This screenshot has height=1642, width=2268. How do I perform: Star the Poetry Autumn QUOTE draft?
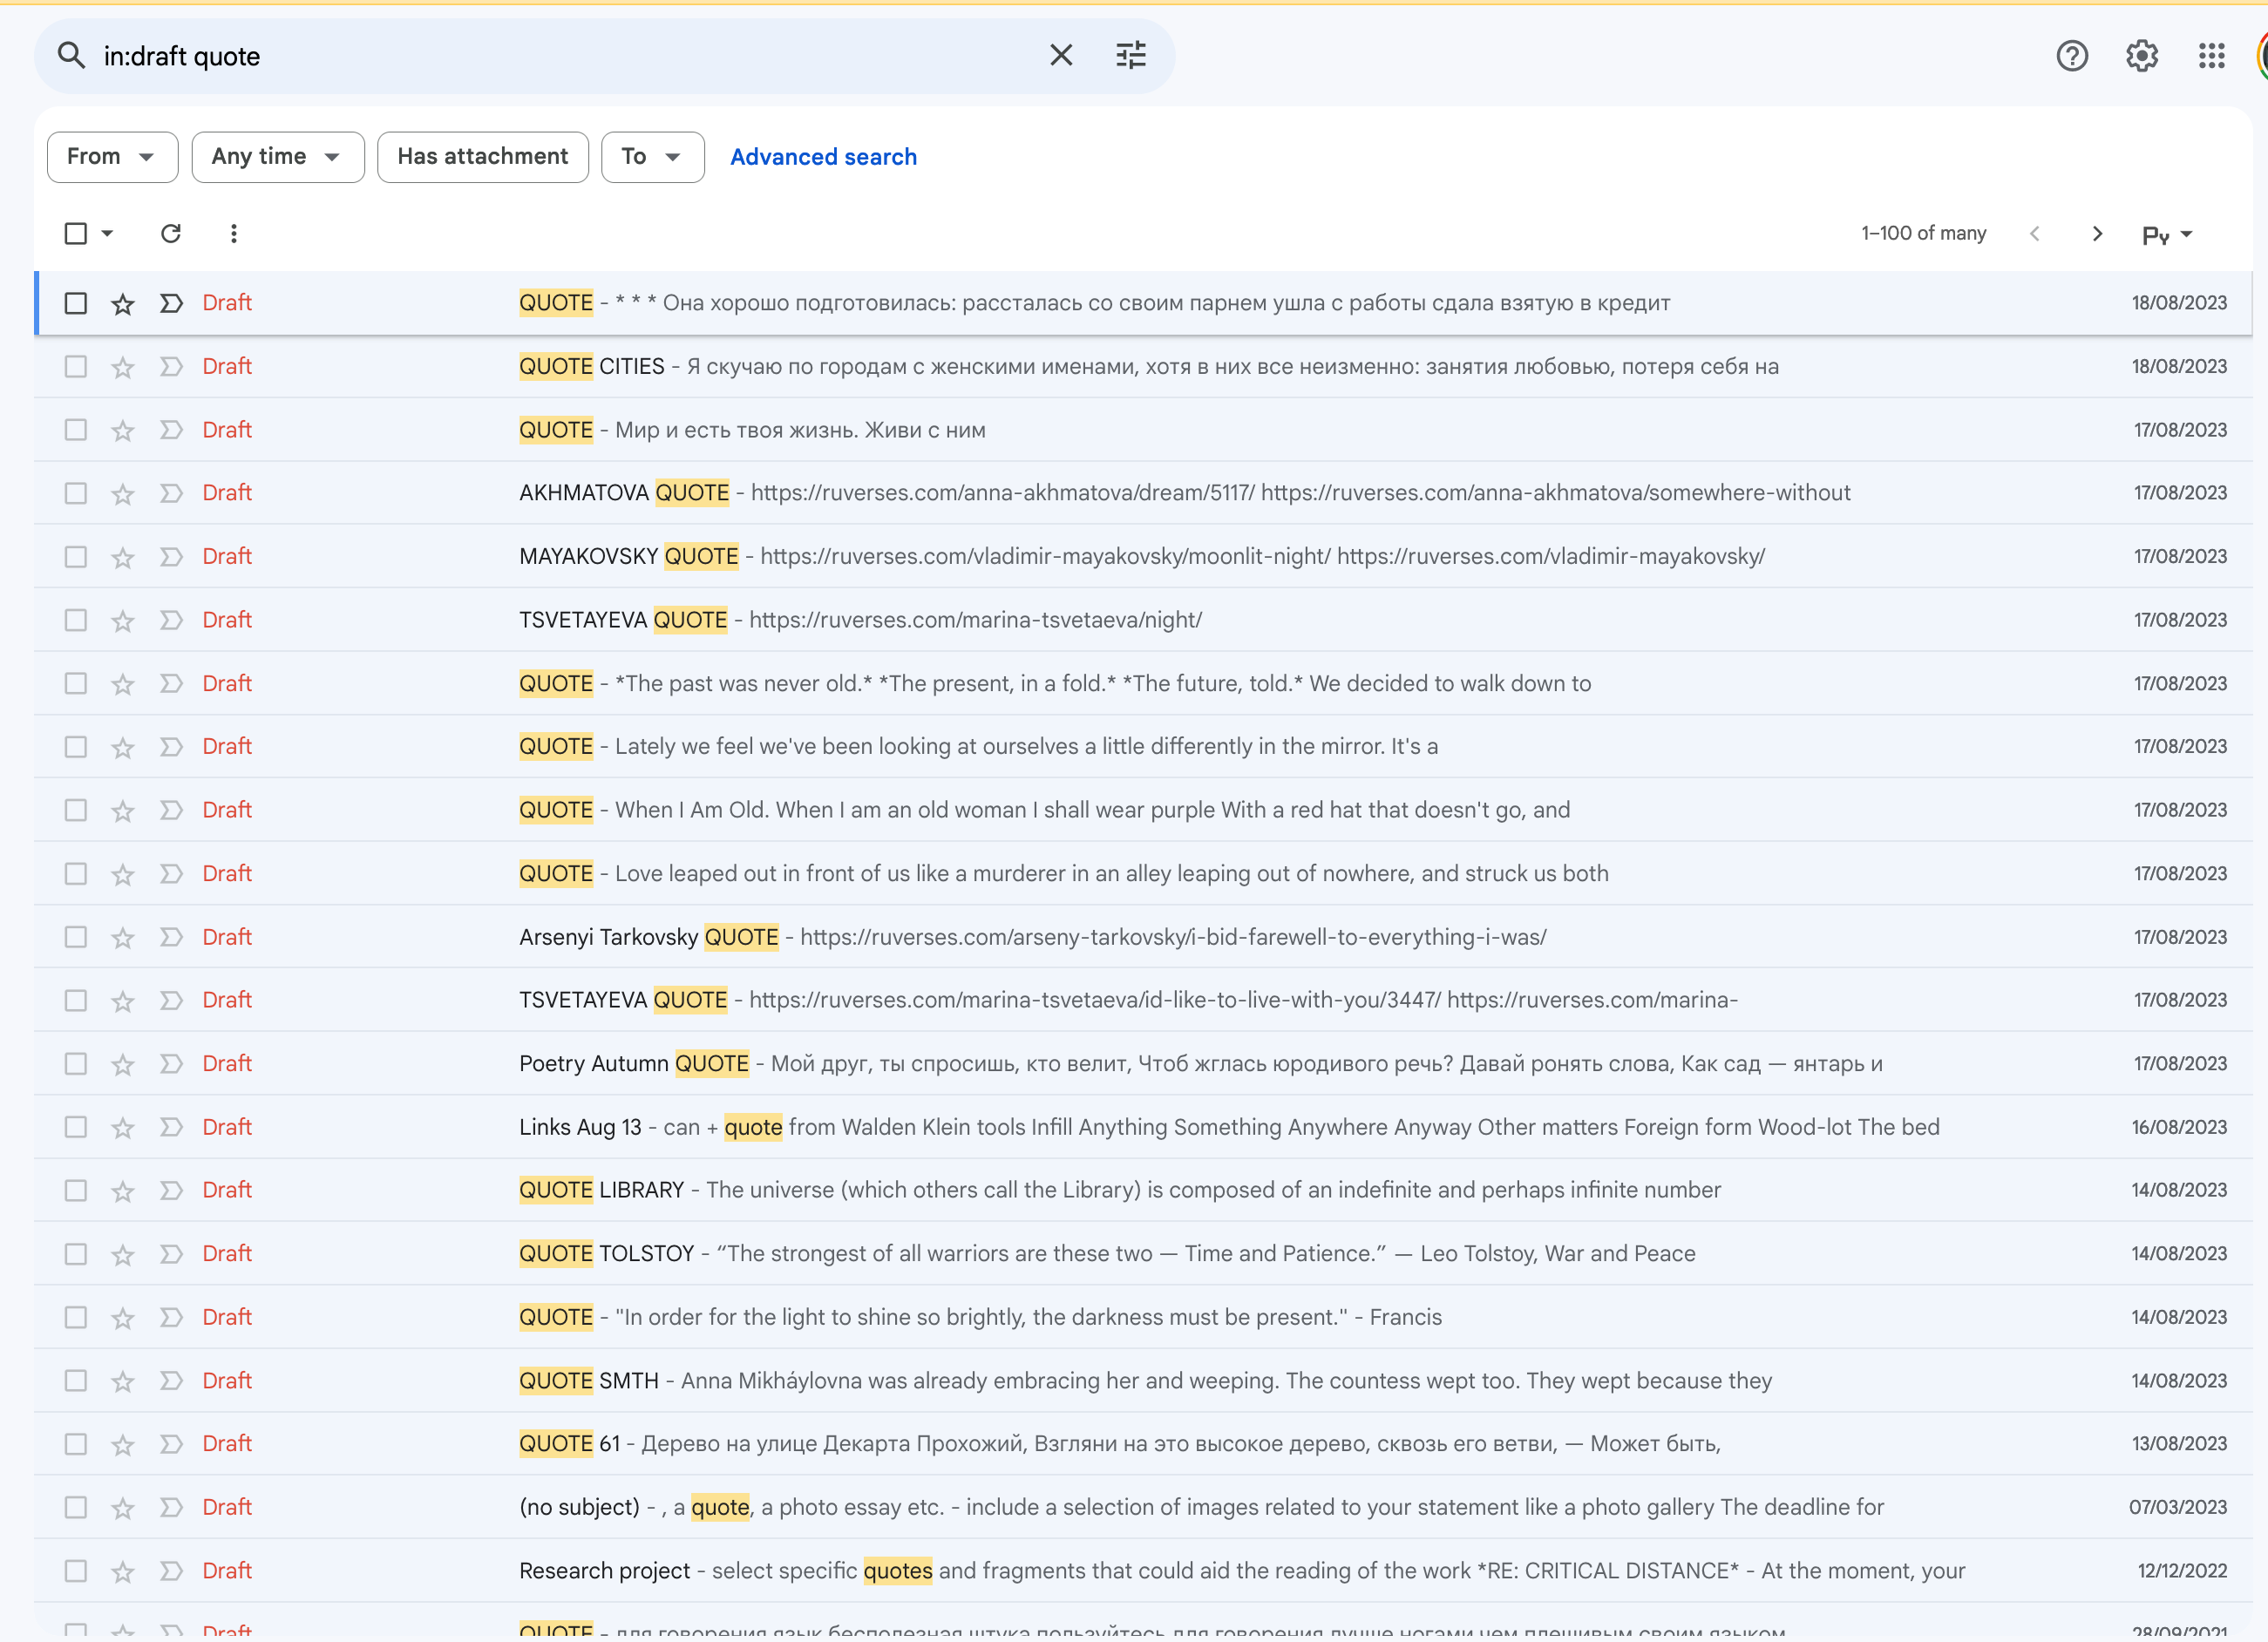[122, 1064]
